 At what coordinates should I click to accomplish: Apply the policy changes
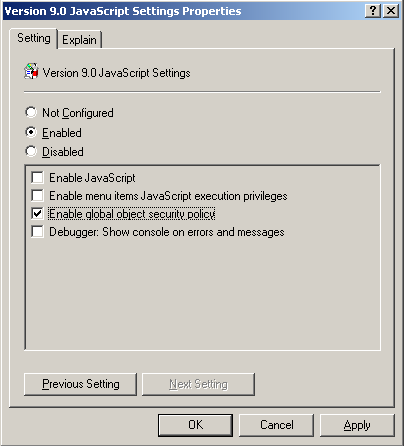357,425
